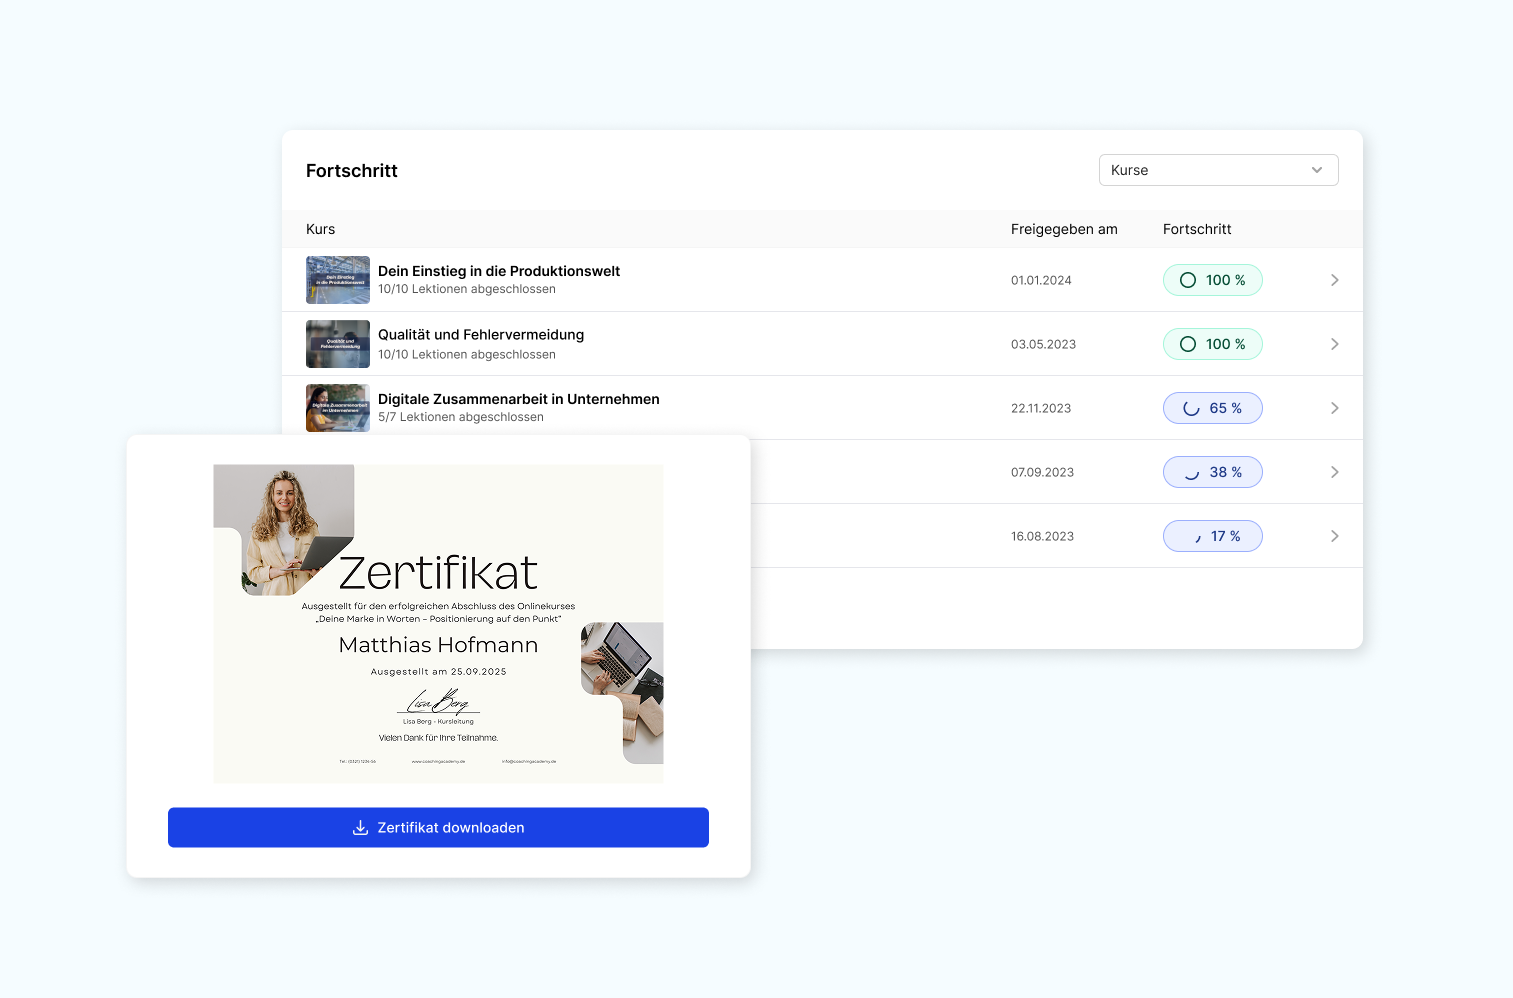
Task: Click the Zertifikat certificate preview image
Action: click(x=438, y=623)
